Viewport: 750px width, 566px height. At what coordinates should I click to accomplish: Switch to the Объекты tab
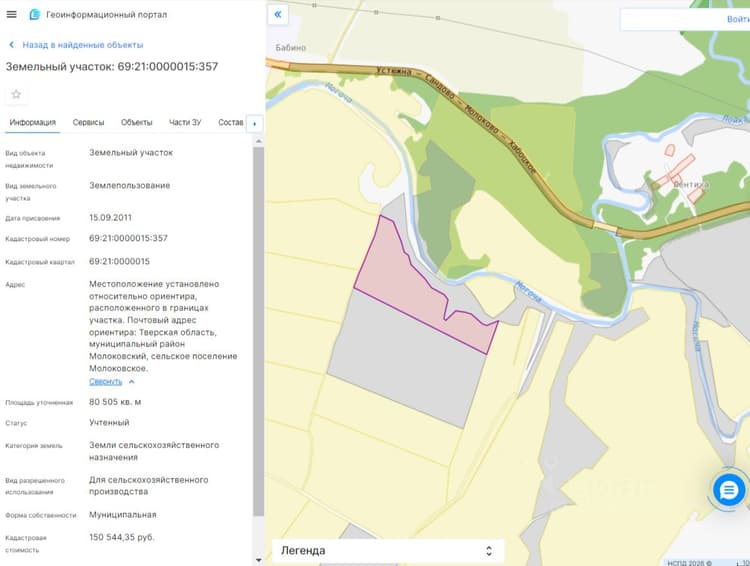[x=136, y=122]
